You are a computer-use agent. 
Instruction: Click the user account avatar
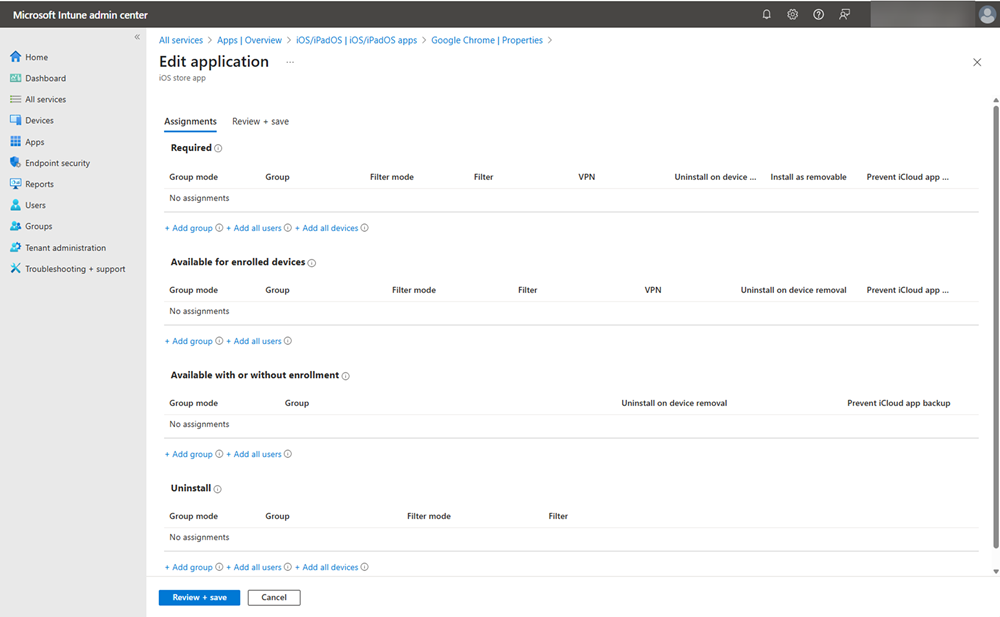(986, 15)
